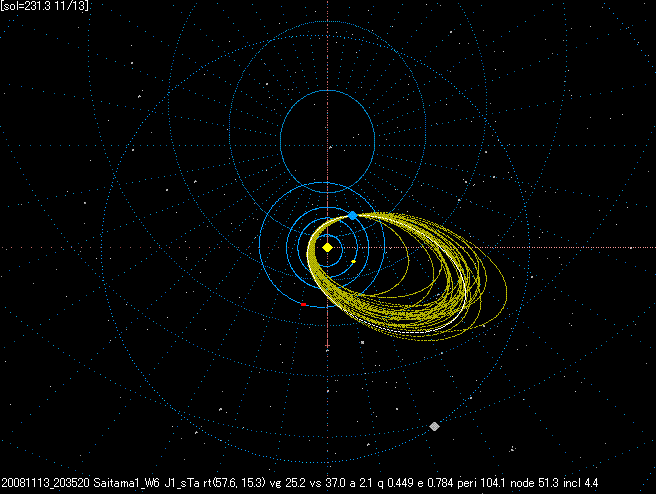Viewport: 656px width, 494px height.
Task: Click the vs 37.0 velocity value
Action: [x=328, y=483]
